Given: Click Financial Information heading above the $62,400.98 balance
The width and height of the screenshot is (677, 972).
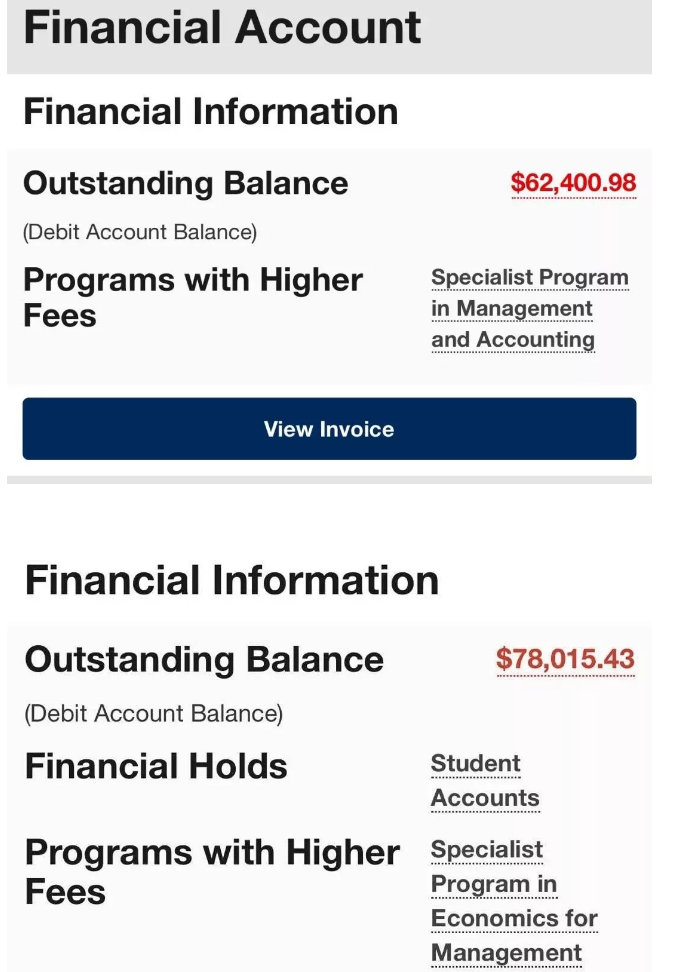Looking at the screenshot, I should coord(210,111).
